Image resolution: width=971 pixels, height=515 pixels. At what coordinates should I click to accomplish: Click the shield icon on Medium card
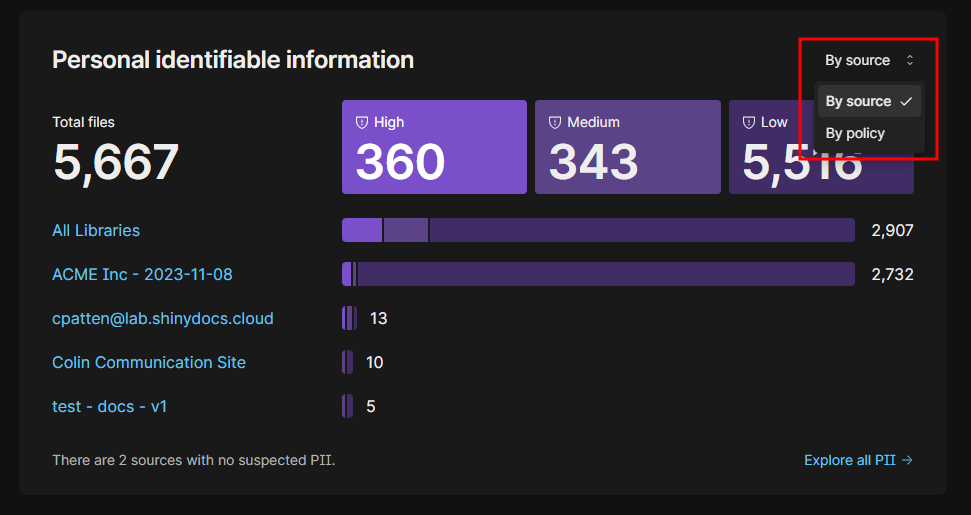coord(555,122)
